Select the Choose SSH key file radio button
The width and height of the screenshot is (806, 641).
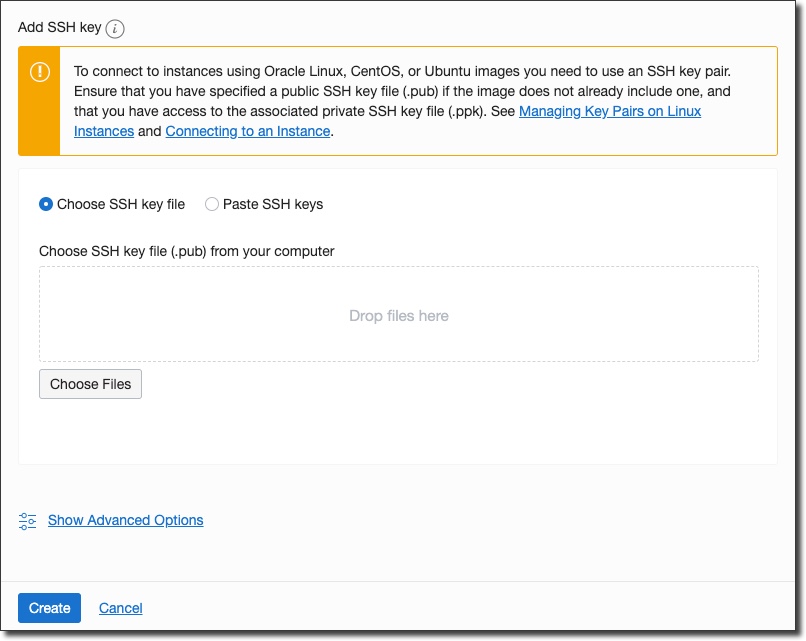(46, 204)
